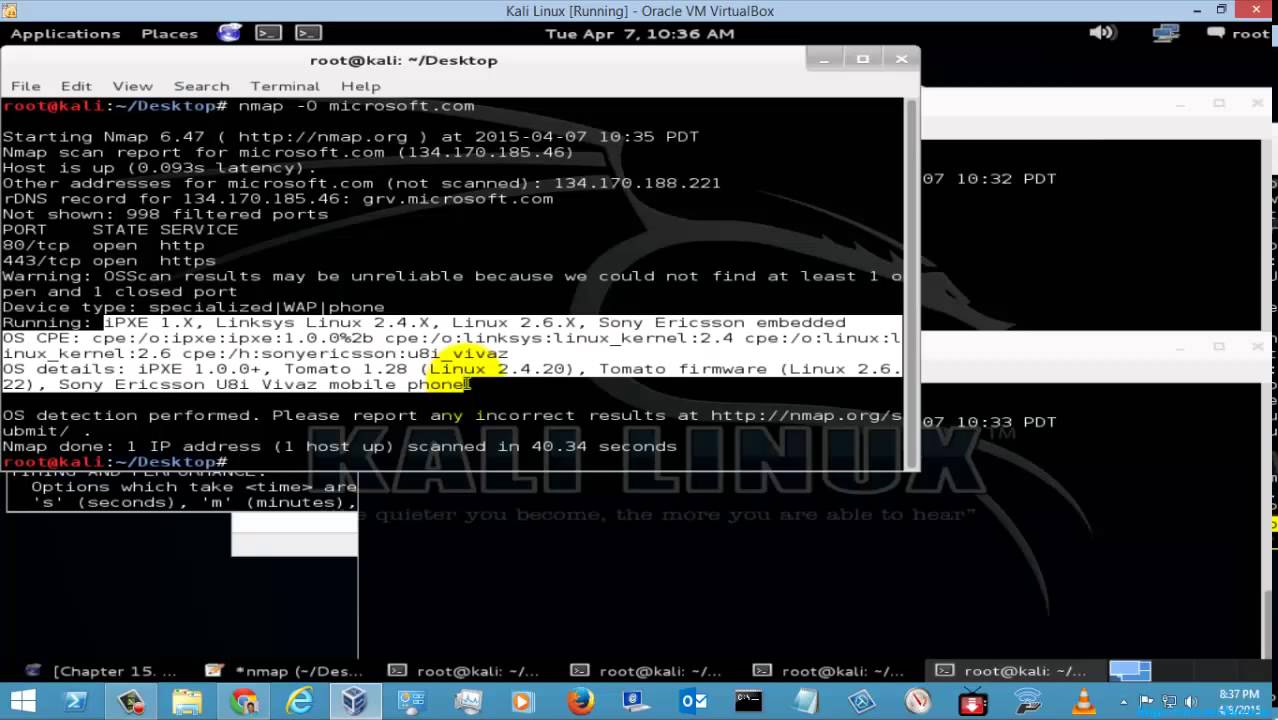The image size is (1278, 720).
Task: Open the terminal File menu
Action: click(25, 86)
